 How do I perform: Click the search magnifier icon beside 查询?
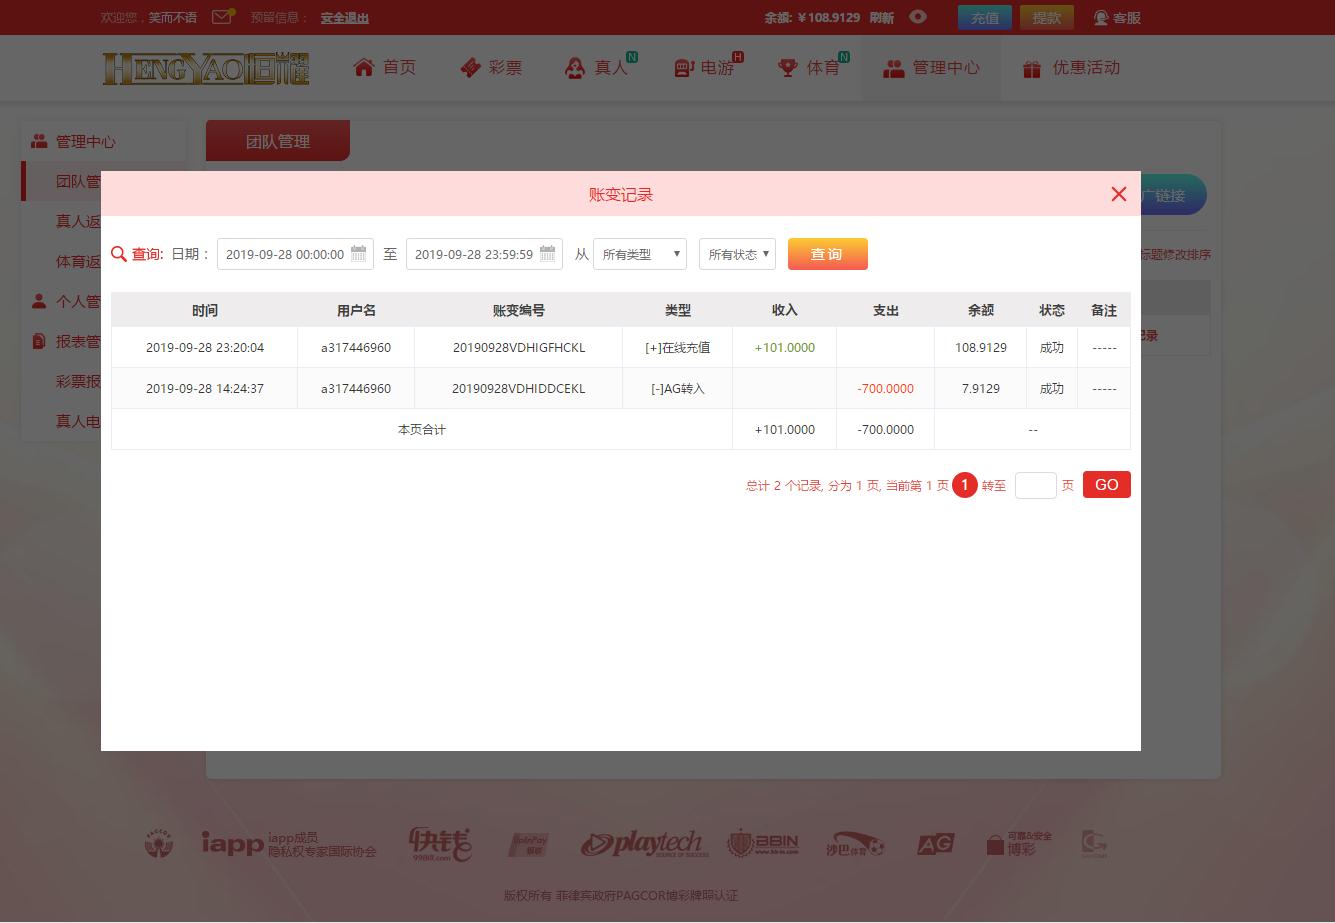coord(119,253)
